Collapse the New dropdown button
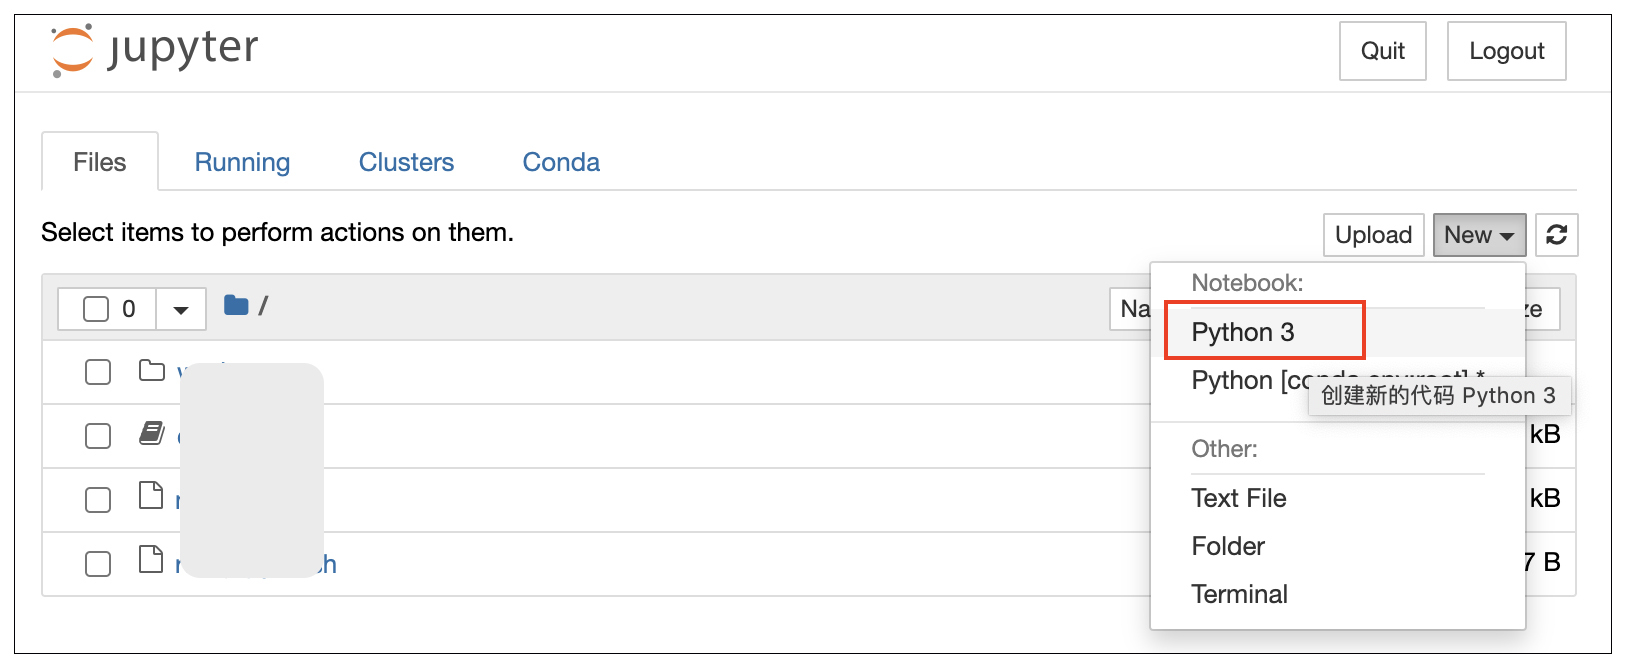Image resolution: width=1626 pixels, height=668 pixels. 1478,235
